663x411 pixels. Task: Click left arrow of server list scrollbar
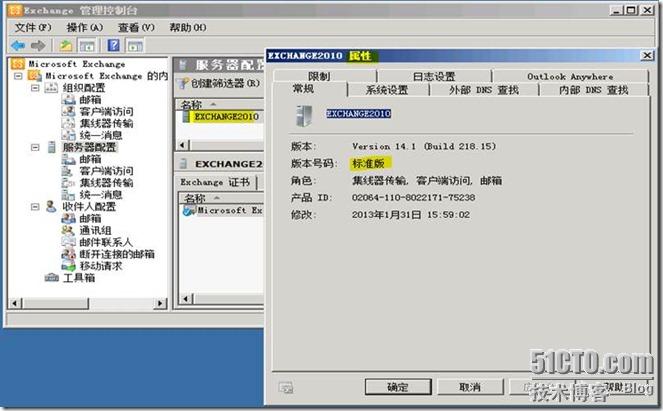coord(183,145)
